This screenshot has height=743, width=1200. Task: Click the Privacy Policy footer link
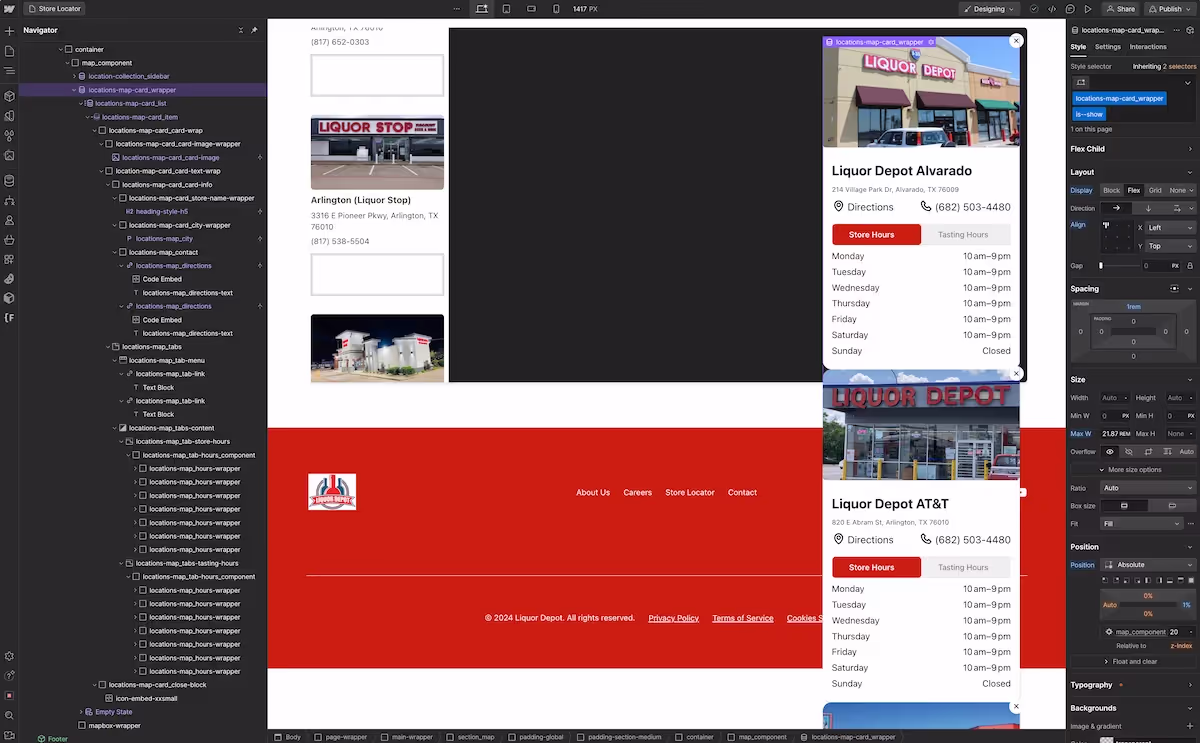[673, 618]
